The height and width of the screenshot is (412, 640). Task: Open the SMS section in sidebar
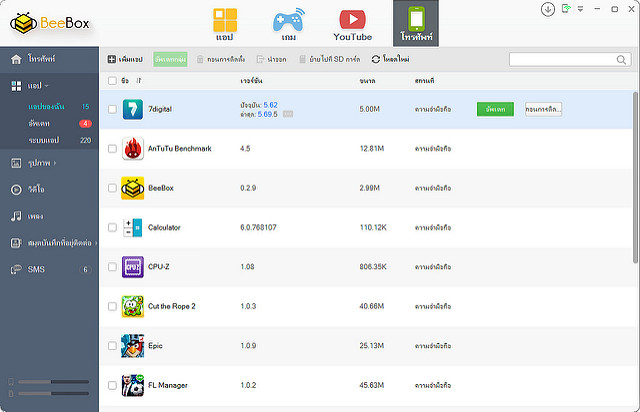pos(49,269)
